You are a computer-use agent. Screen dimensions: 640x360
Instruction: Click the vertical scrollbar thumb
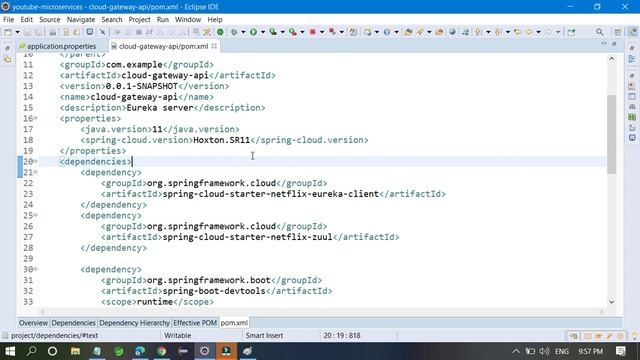click(611, 134)
